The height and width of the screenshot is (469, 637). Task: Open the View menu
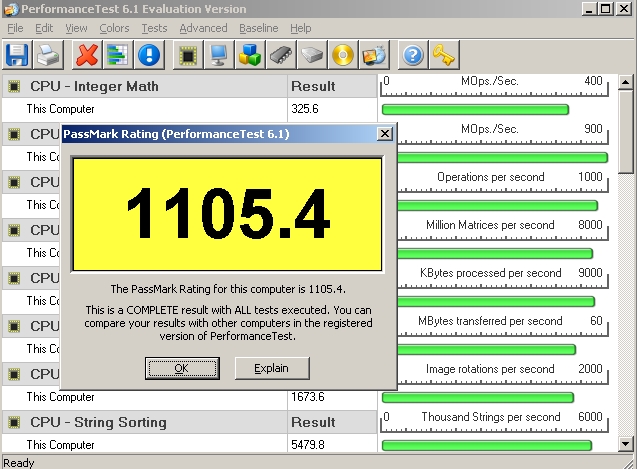point(76,28)
